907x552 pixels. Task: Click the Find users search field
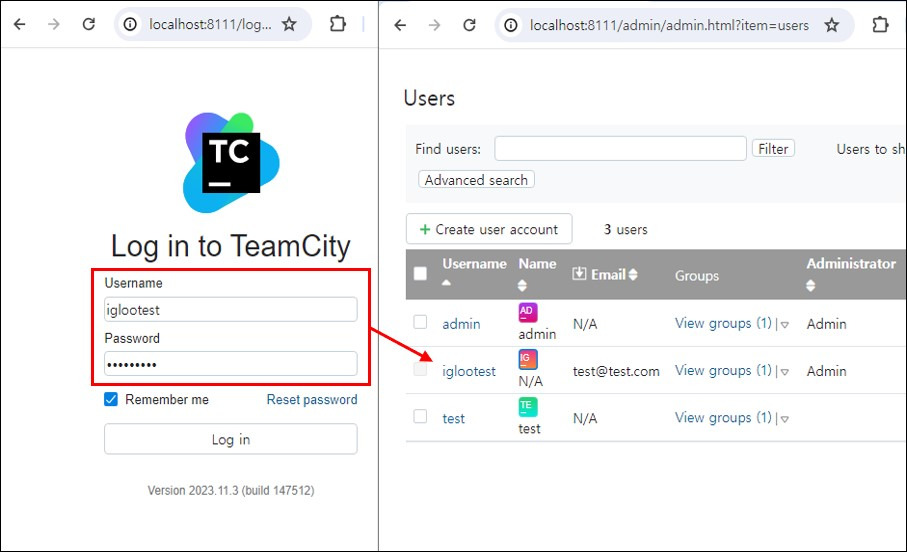point(621,149)
